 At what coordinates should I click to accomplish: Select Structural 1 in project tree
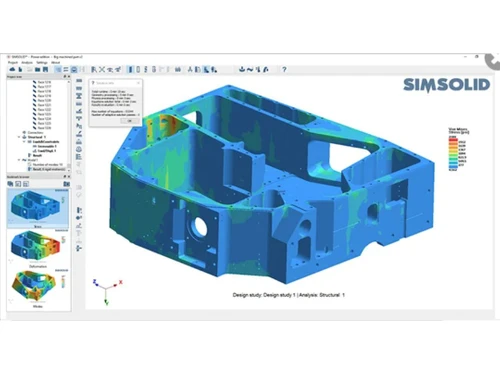click(x=37, y=137)
